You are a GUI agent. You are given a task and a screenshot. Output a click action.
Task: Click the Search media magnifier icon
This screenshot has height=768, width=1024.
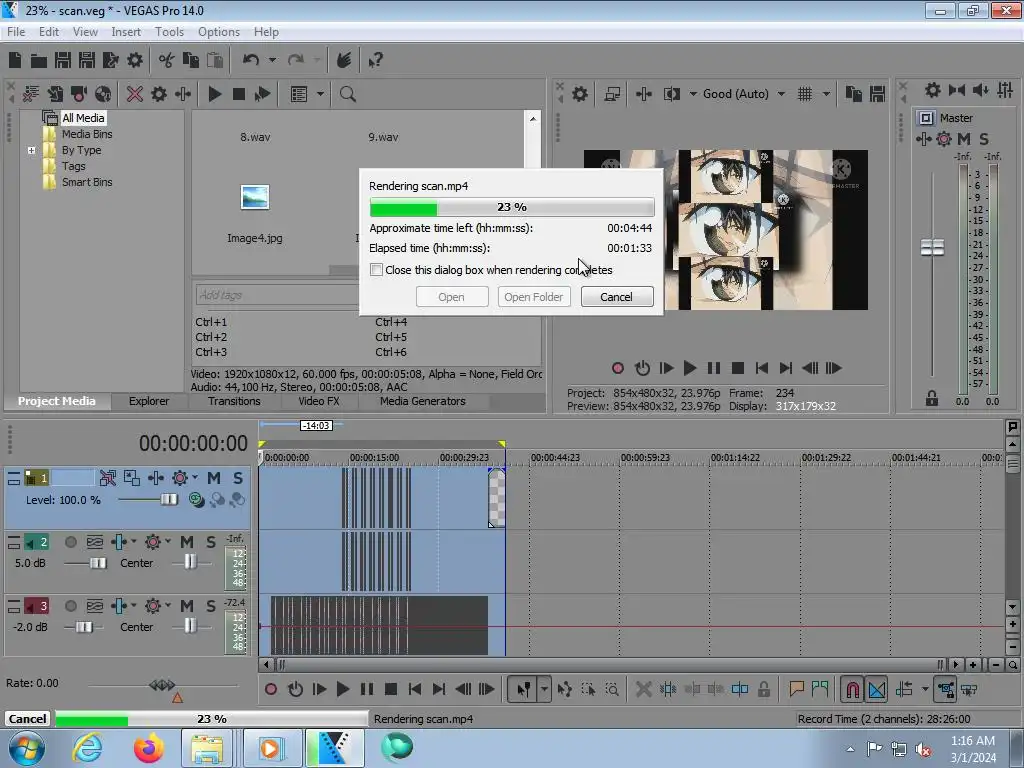click(347, 94)
